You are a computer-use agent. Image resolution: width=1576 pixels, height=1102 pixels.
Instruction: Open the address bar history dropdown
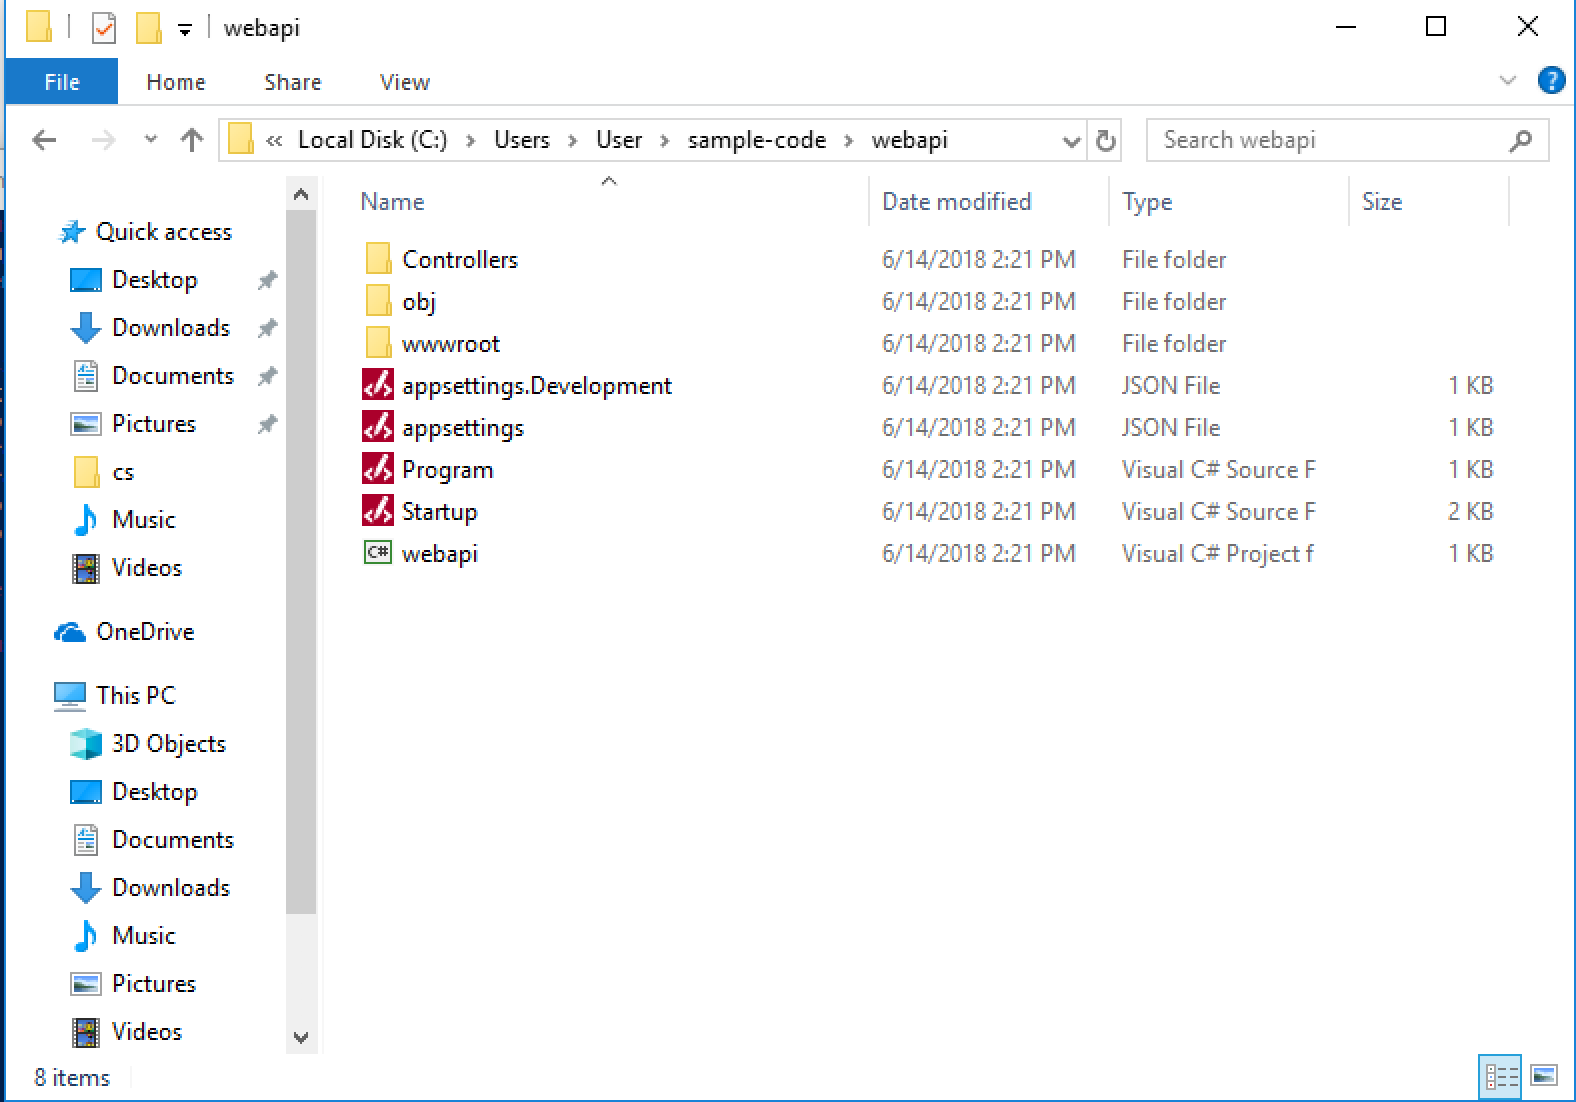tap(1071, 141)
